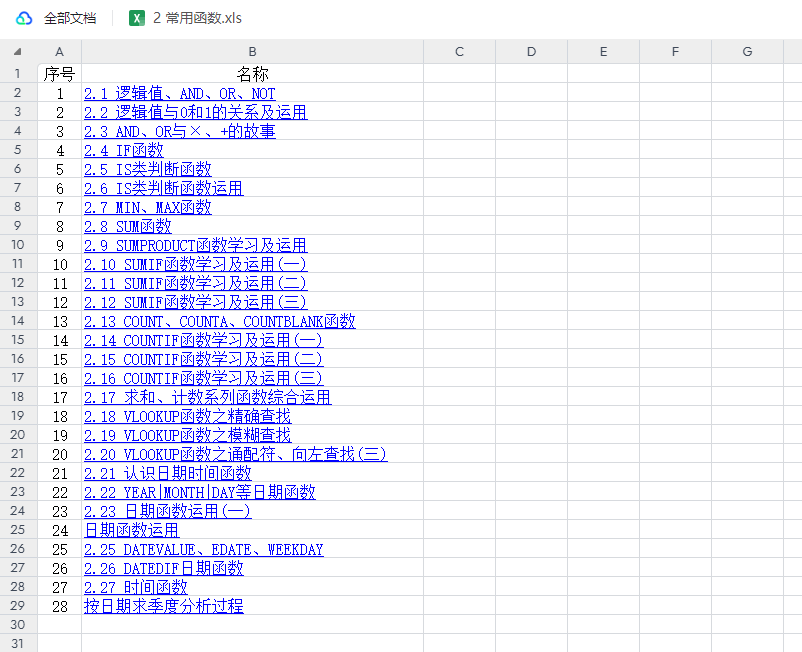Screen dimensions: 802x652
Task: Open the 2.26 DATEDIF日期函数 link
Action: [x=163, y=568]
